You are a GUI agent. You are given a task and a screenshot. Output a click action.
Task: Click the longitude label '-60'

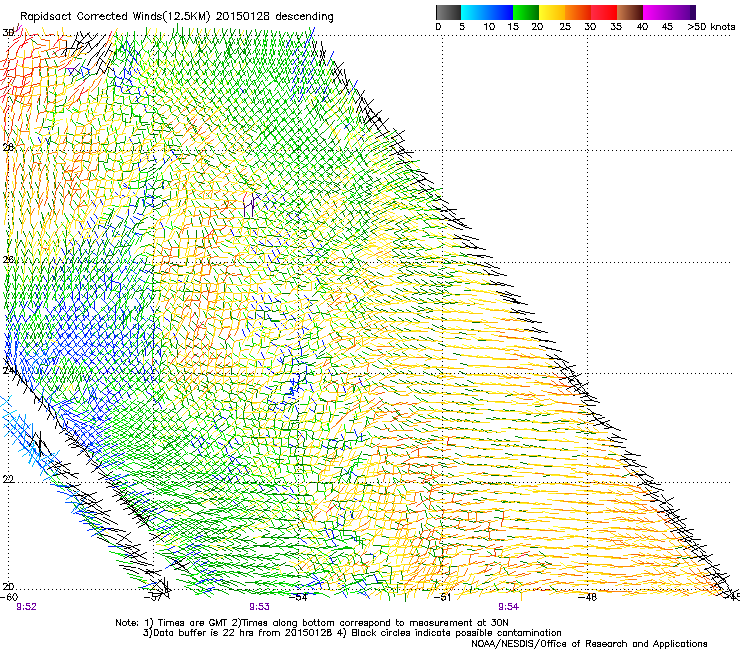(x=8, y=597)
